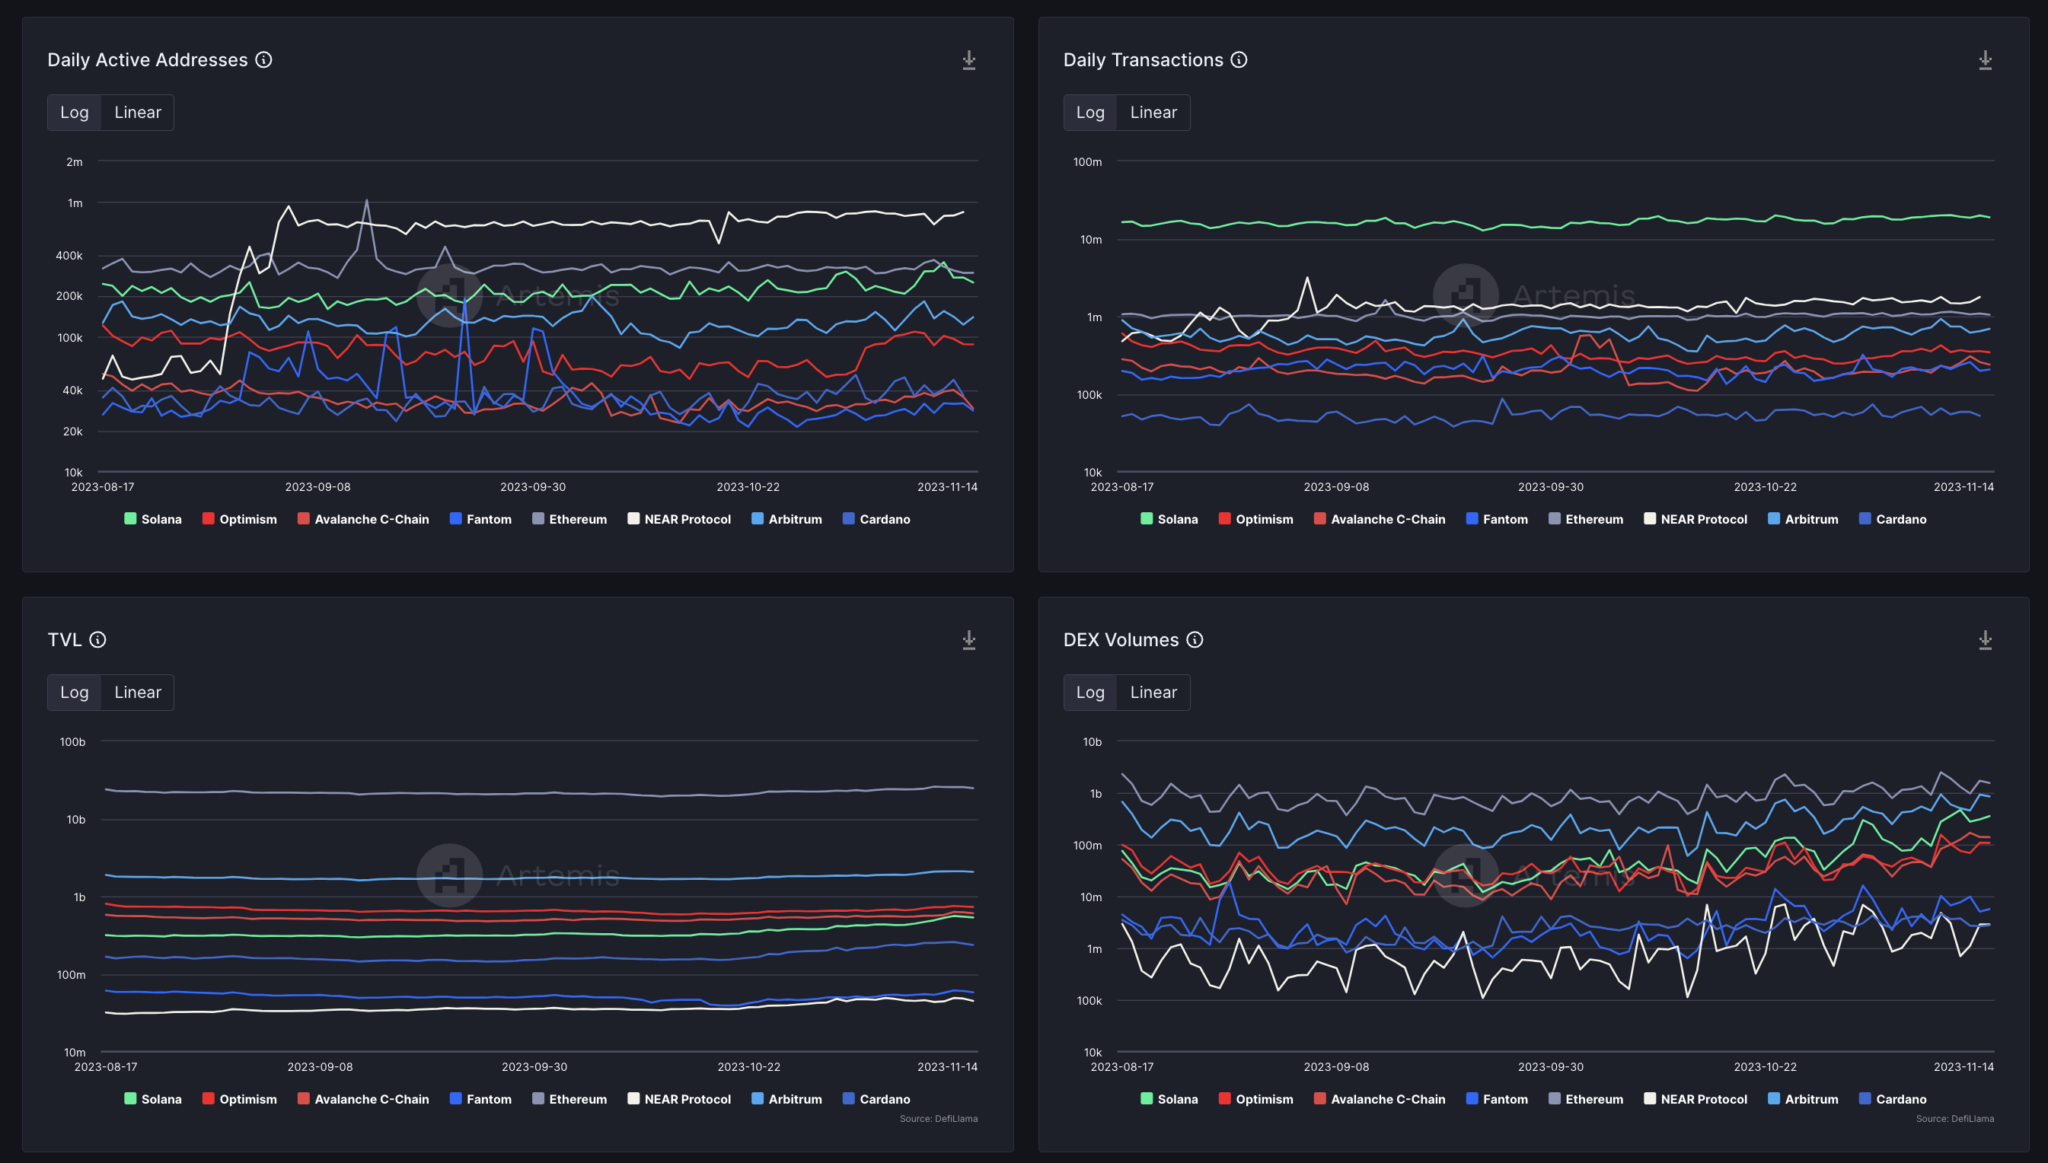Switch the Daily Active Addresses chart to Linear scale
This screenshot has height=1163, width=2048.
pyautogui.click(x=137, y=113)
